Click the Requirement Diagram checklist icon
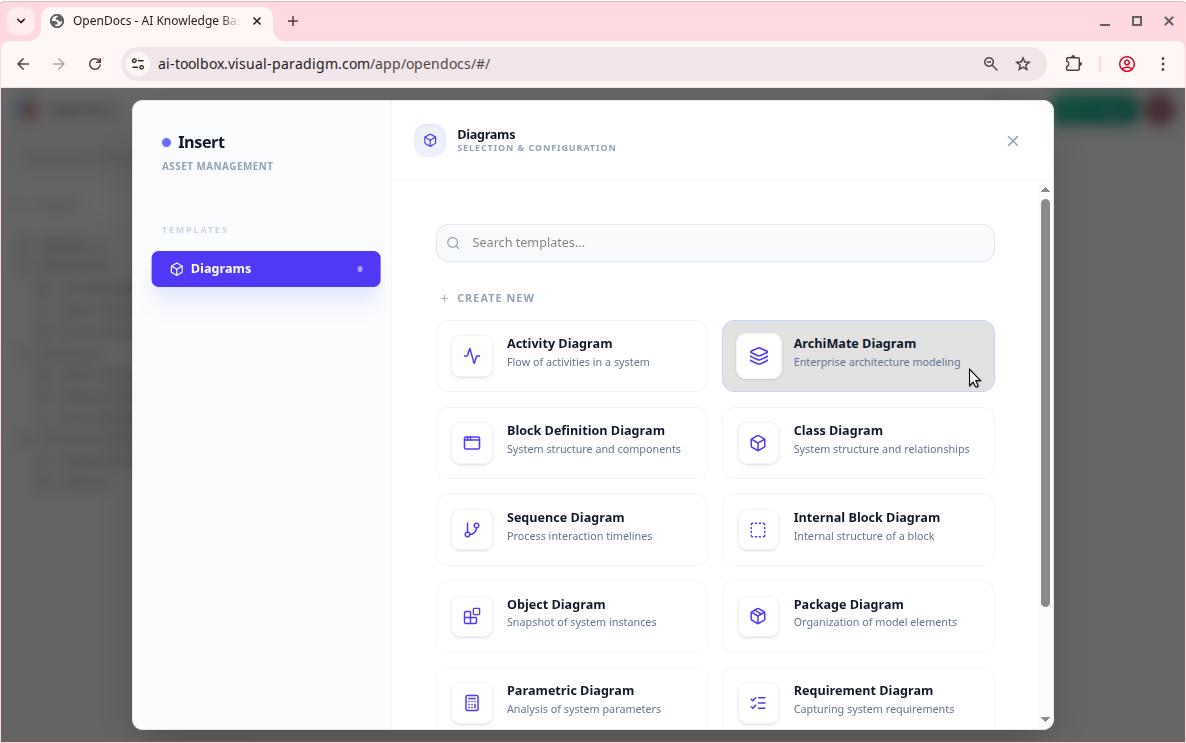Viewport: 1186px width, 743px height. point(758,703)
